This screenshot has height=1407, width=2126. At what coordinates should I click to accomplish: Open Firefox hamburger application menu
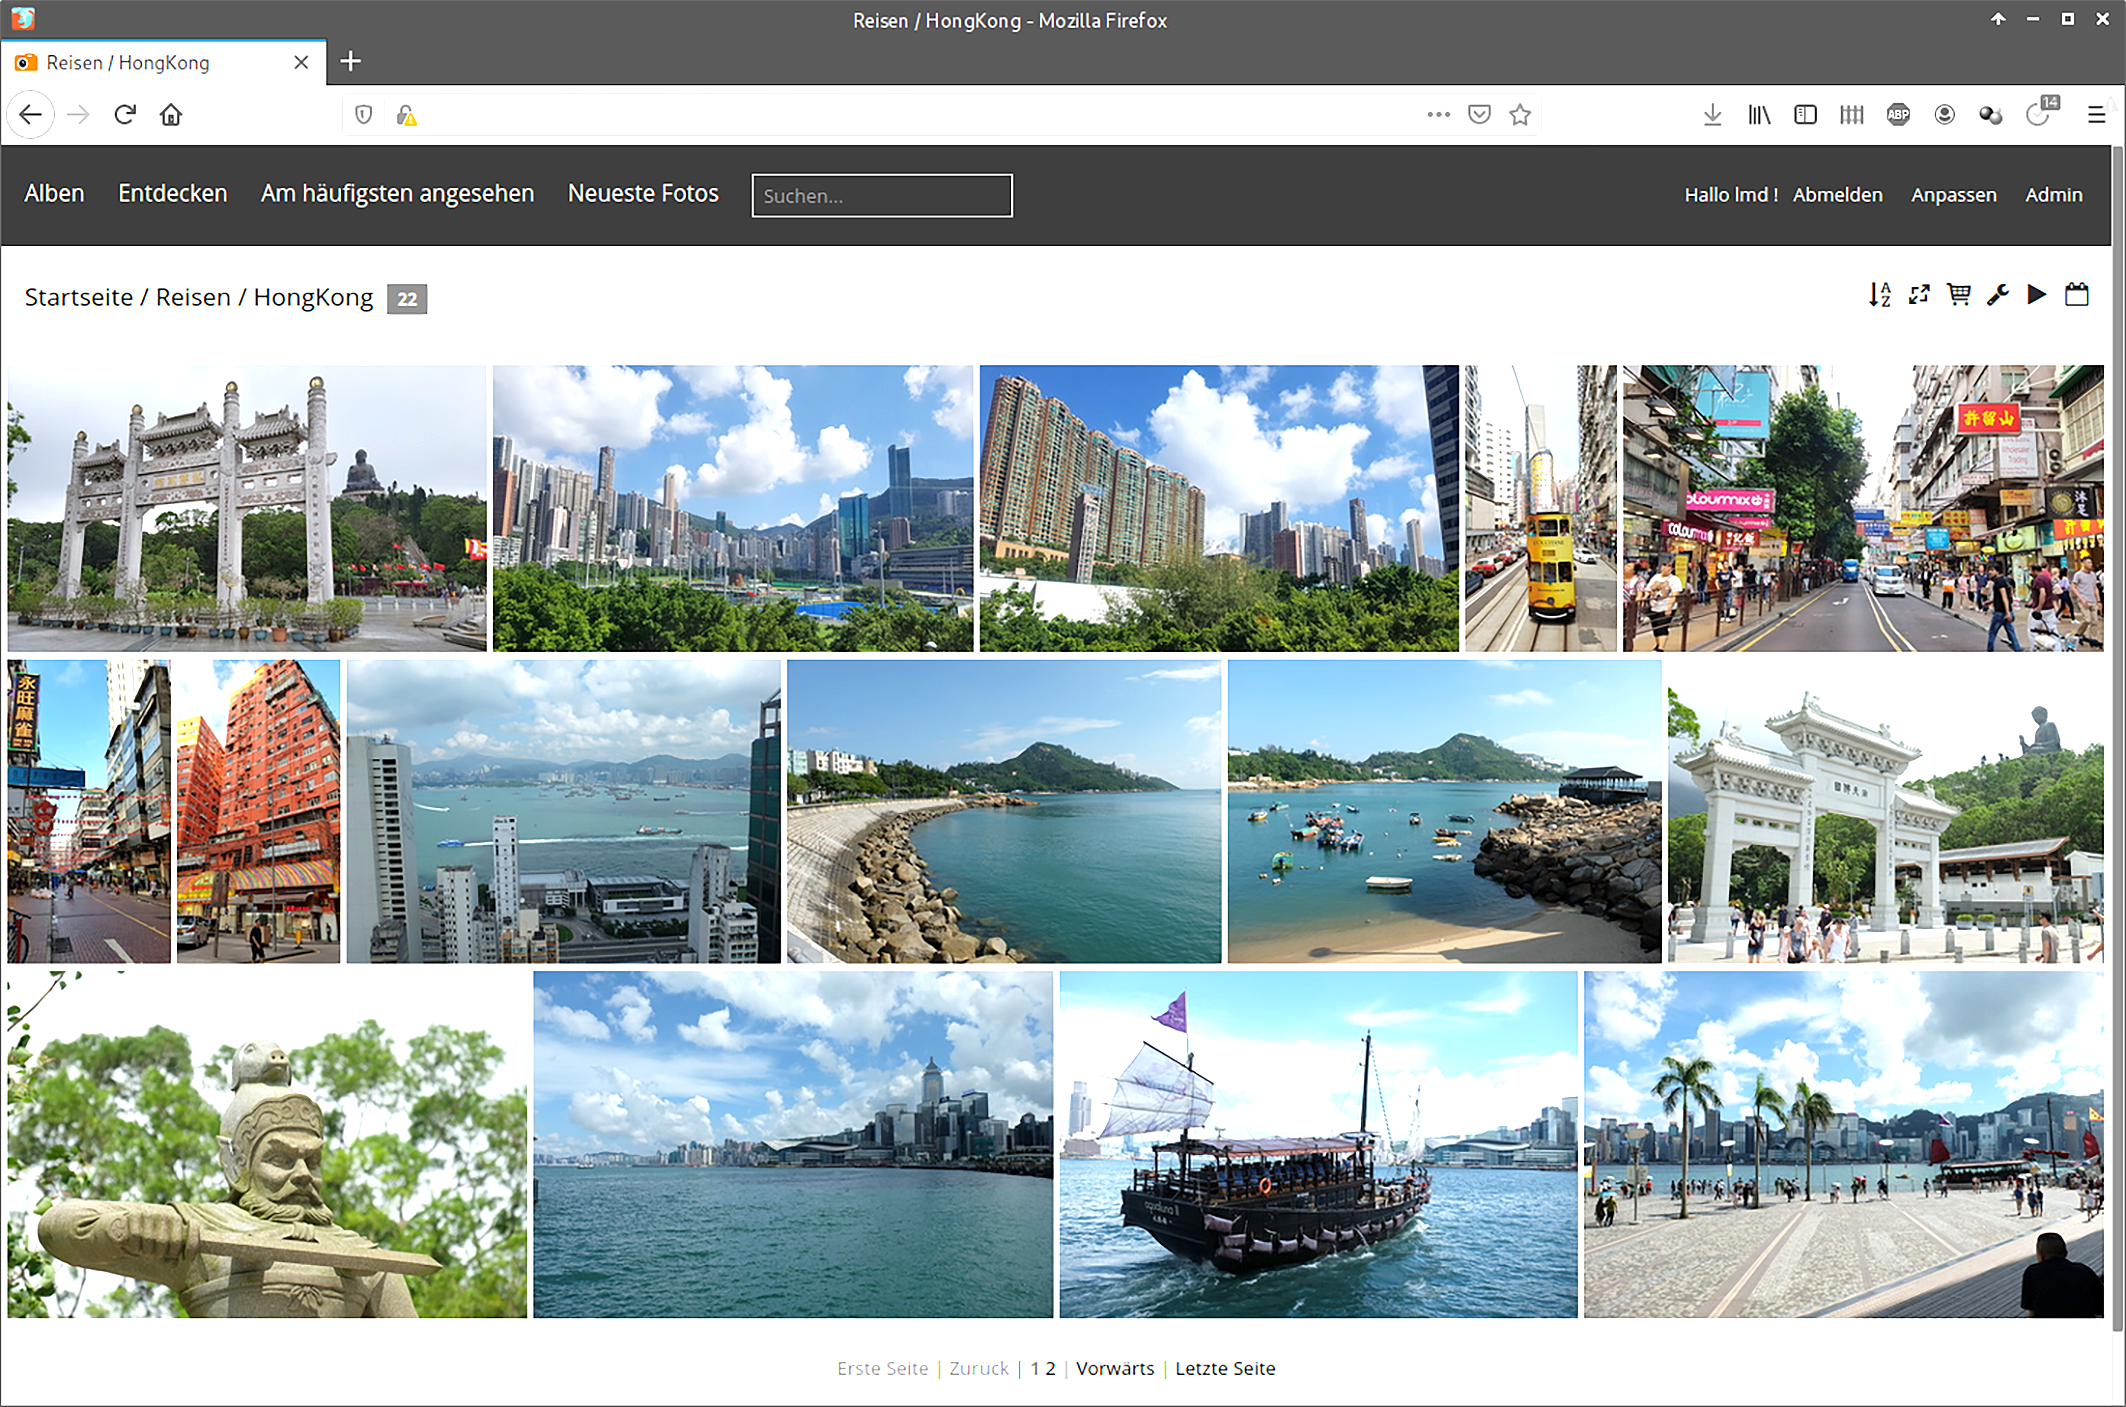coord(2096,115)
